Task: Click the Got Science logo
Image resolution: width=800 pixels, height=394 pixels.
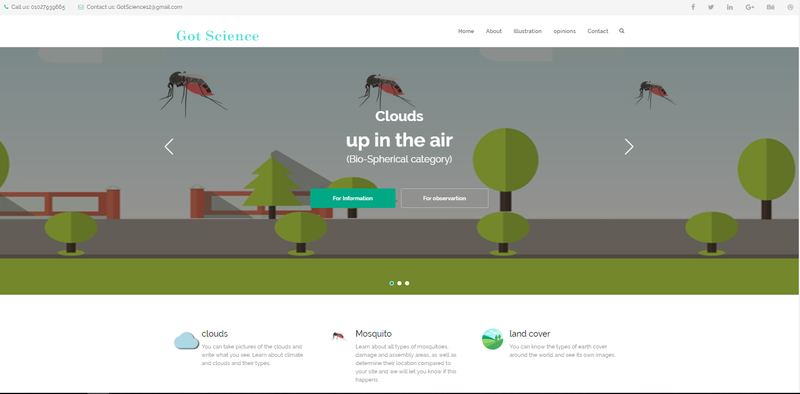Action: (217, 36)
